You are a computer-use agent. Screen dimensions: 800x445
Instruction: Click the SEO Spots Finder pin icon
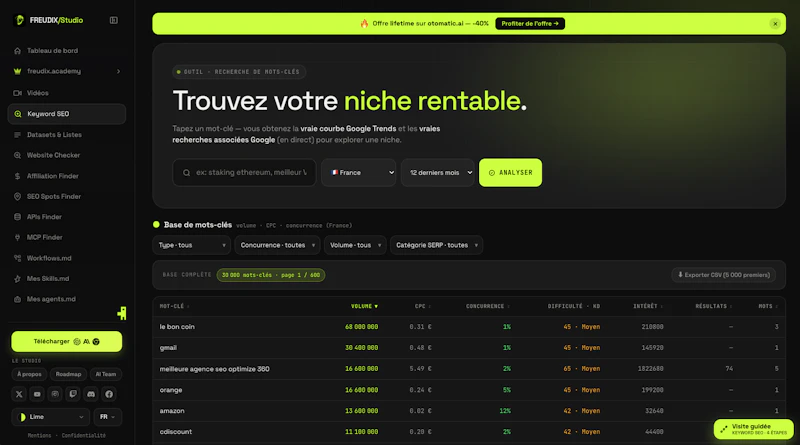point(17,196)
